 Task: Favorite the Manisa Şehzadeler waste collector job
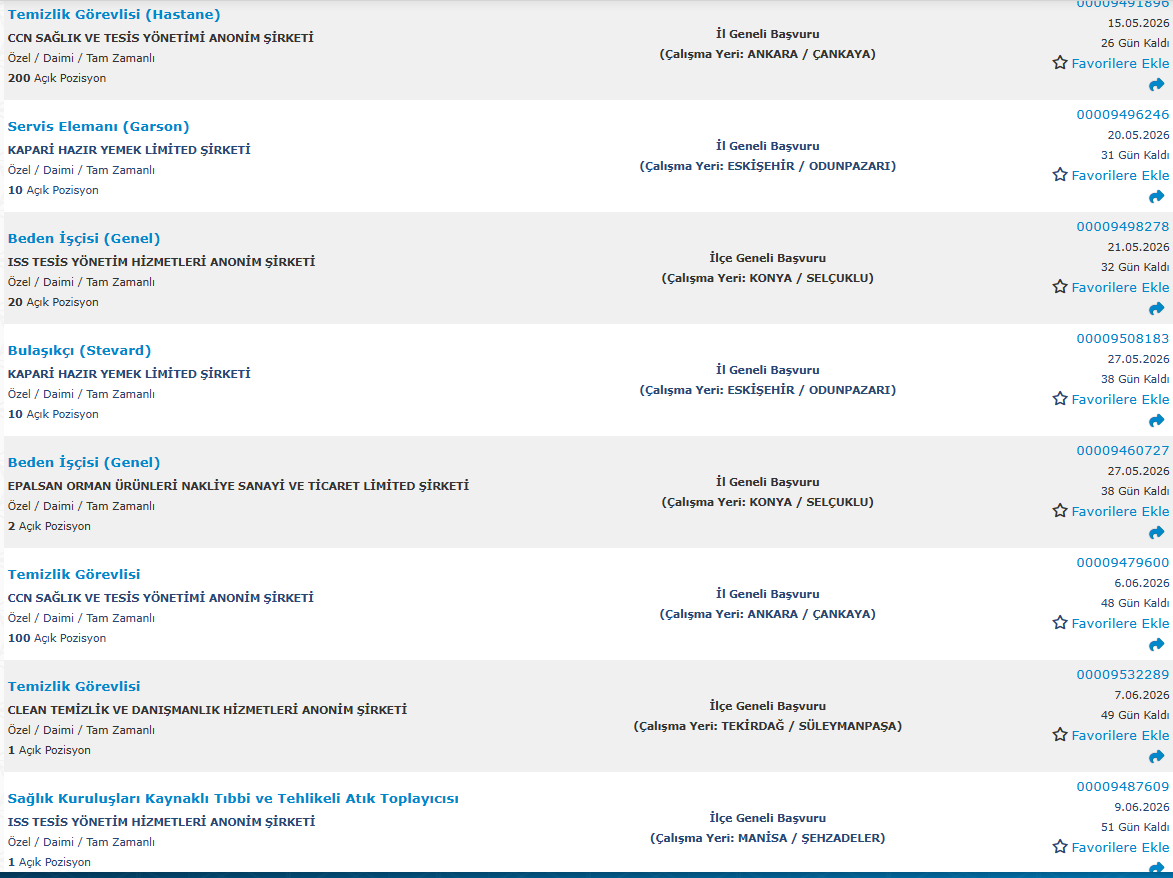pos(1110,847)
